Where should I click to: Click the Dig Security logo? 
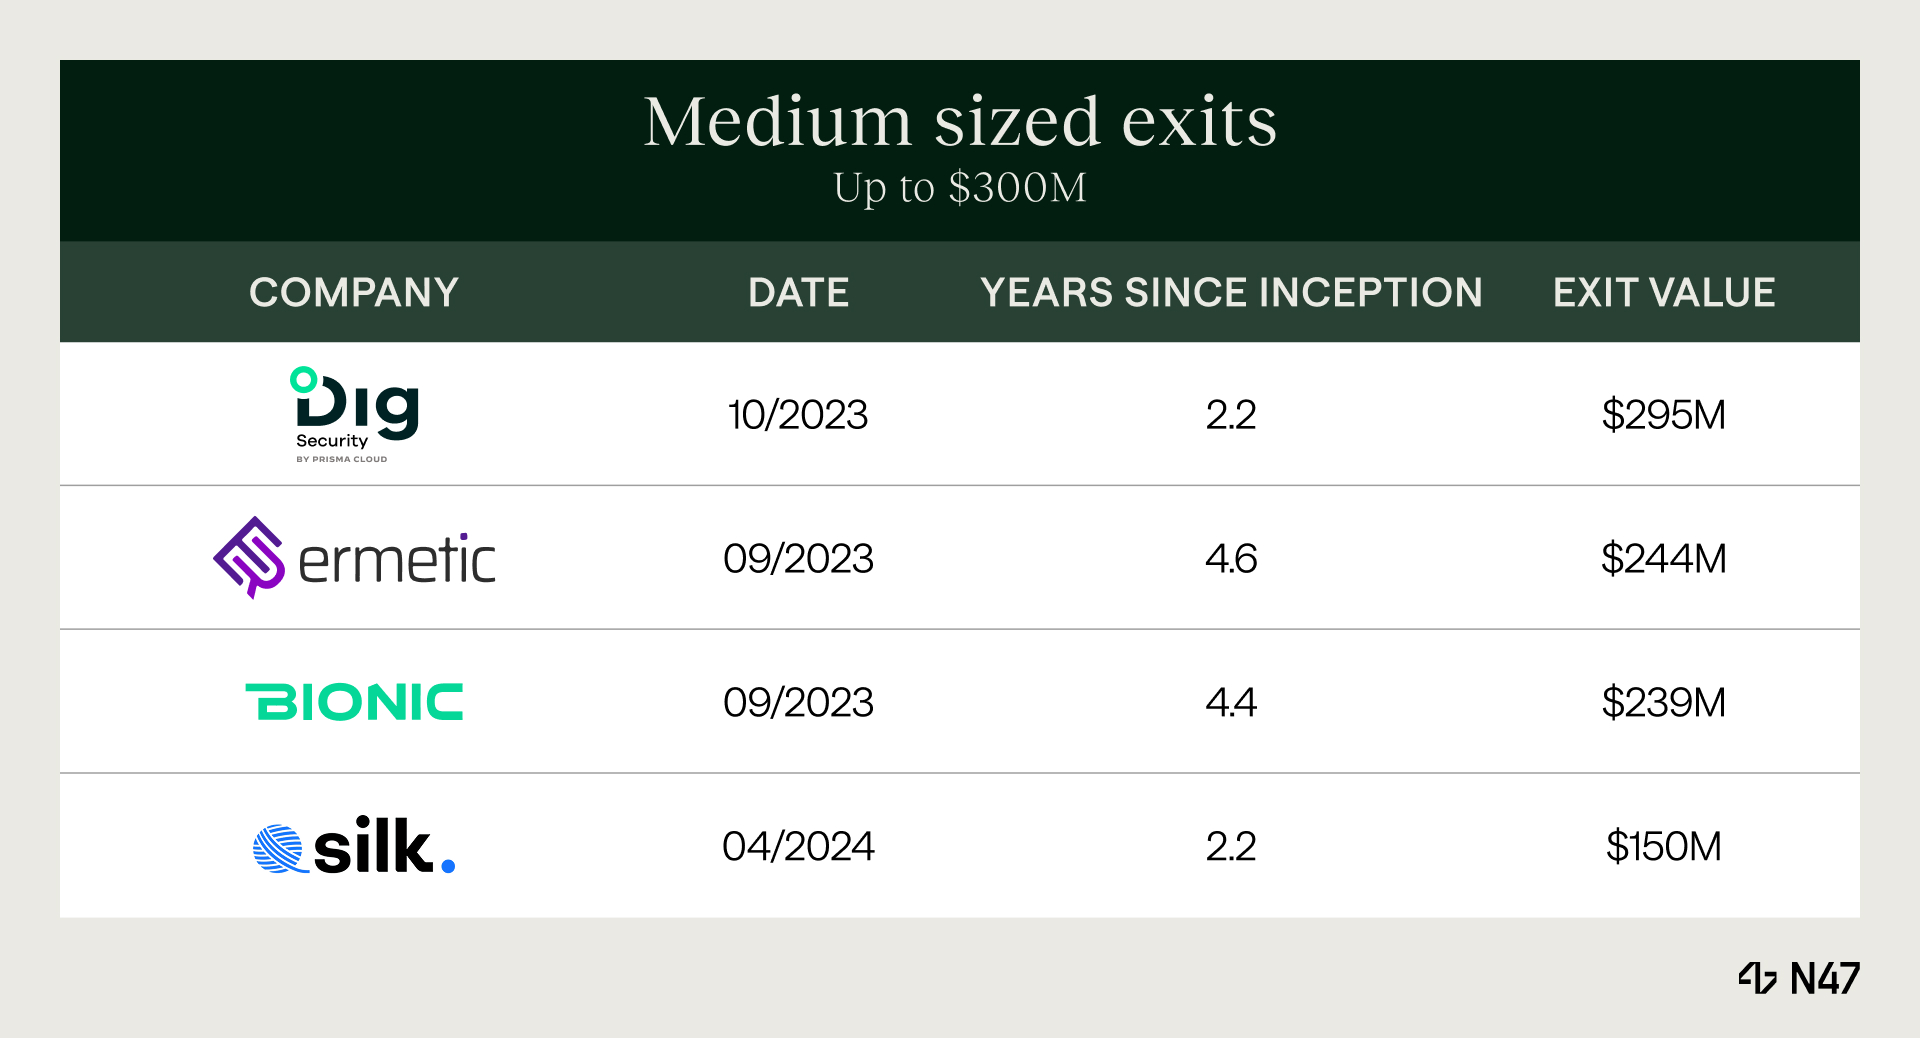click(x=355, y=414)
